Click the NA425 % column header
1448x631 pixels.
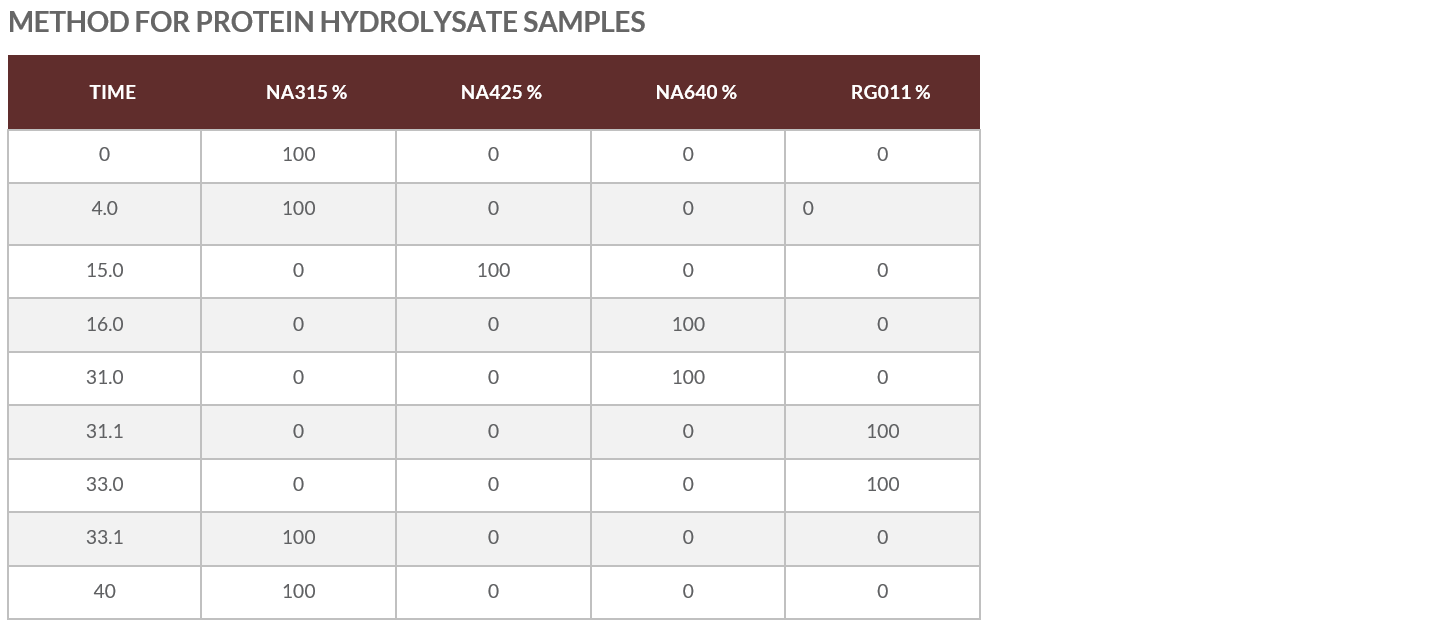501,92
